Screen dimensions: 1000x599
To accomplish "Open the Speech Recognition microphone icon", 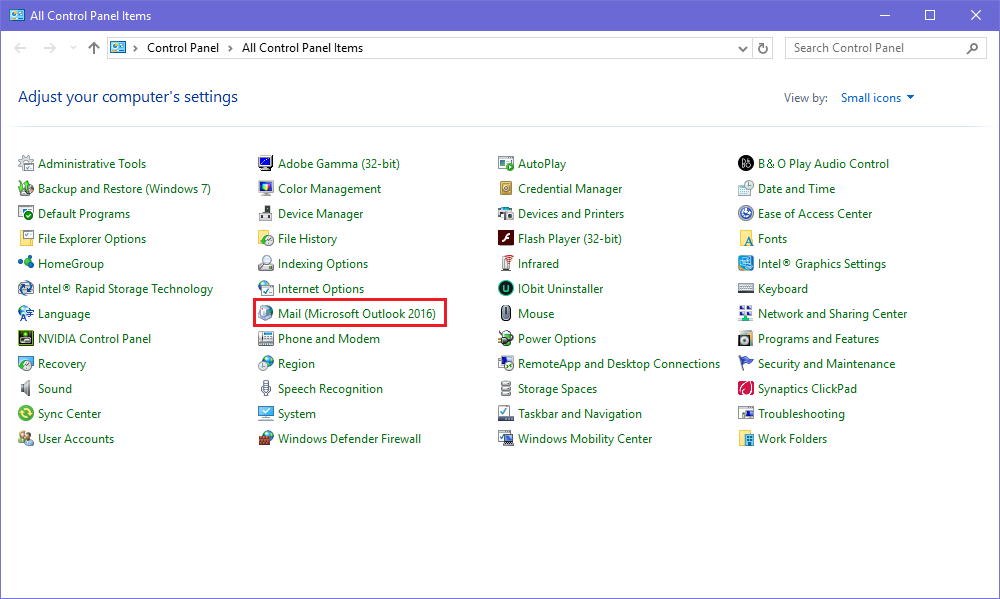I will pos(266,388).
